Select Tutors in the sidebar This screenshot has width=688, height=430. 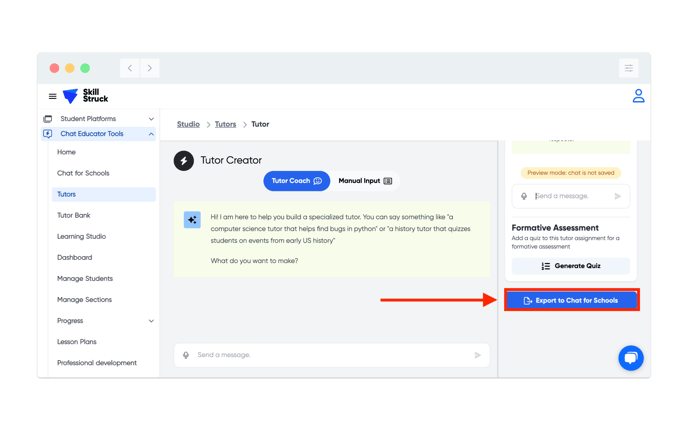104,194
